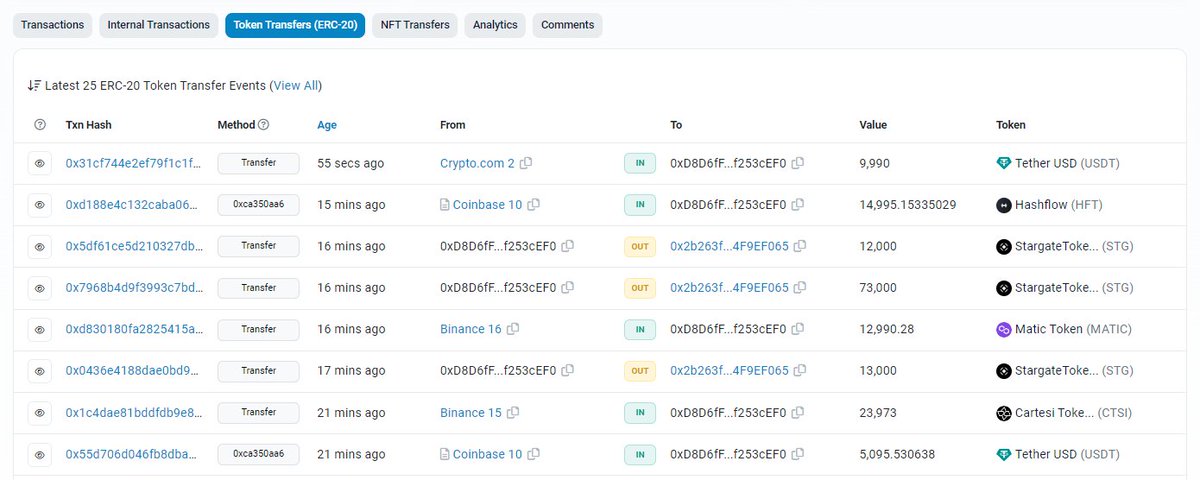1200x480 pixels.
Task: Switch to the Analytics tab
Action: click(x=495, y=25)
